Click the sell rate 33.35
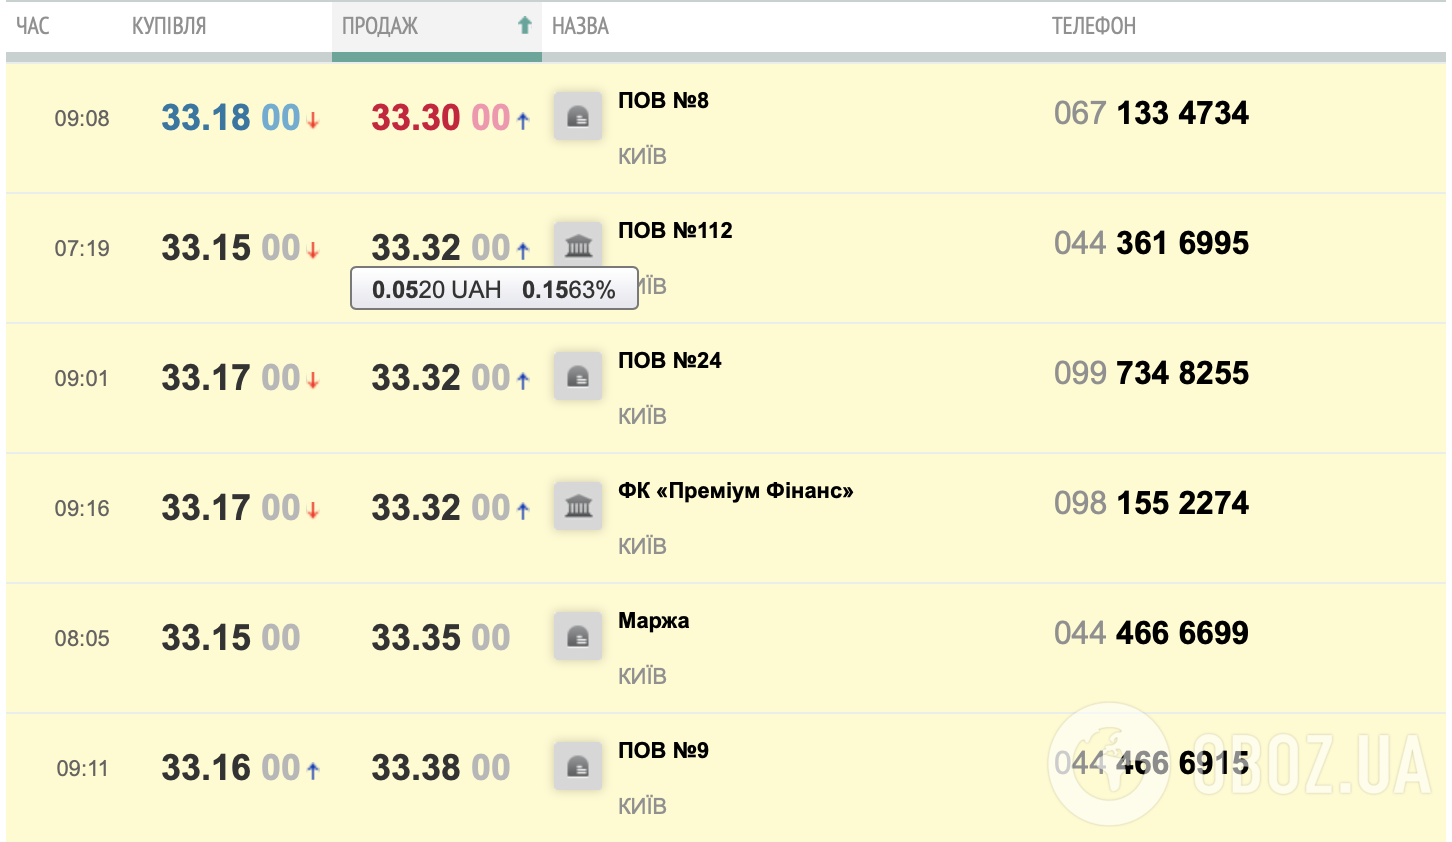 pyautogui.click(x=440, y=638)
